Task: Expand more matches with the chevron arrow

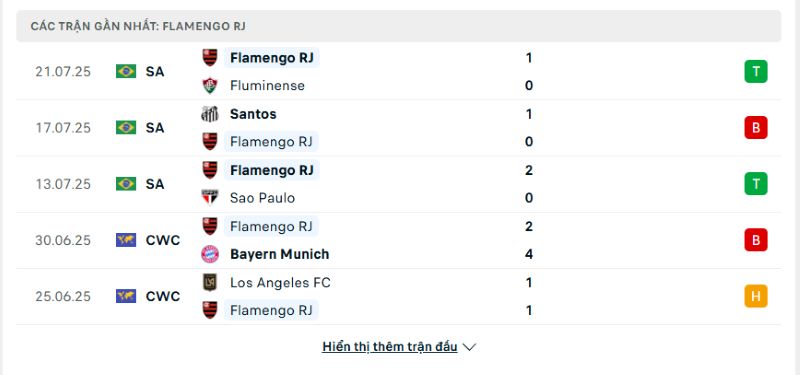Action: coord(469,347)
